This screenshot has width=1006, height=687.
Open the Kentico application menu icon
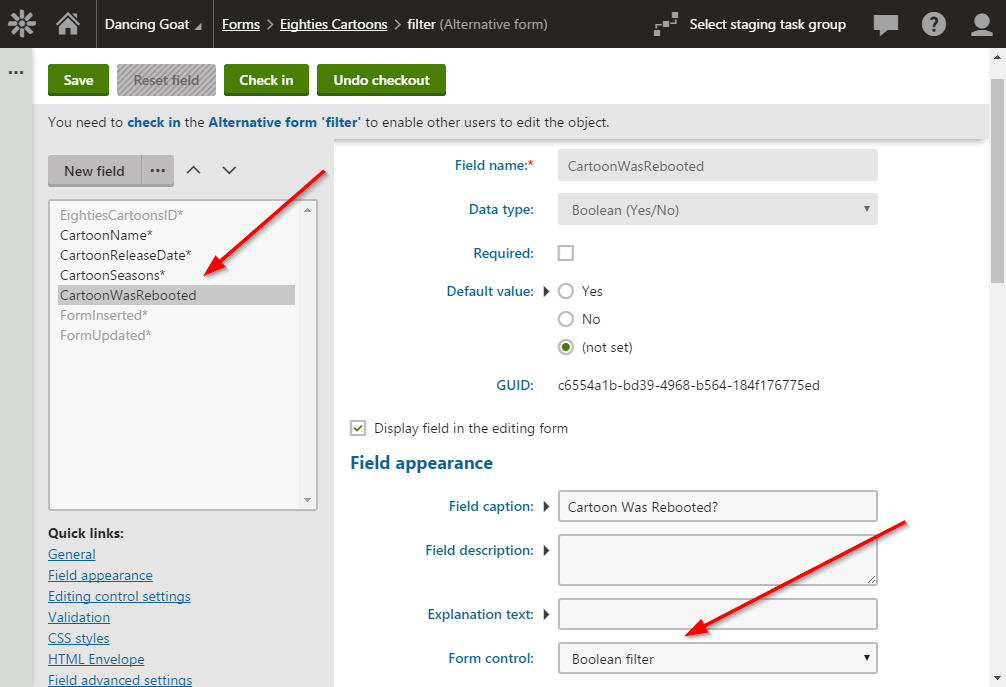point(21,22)
